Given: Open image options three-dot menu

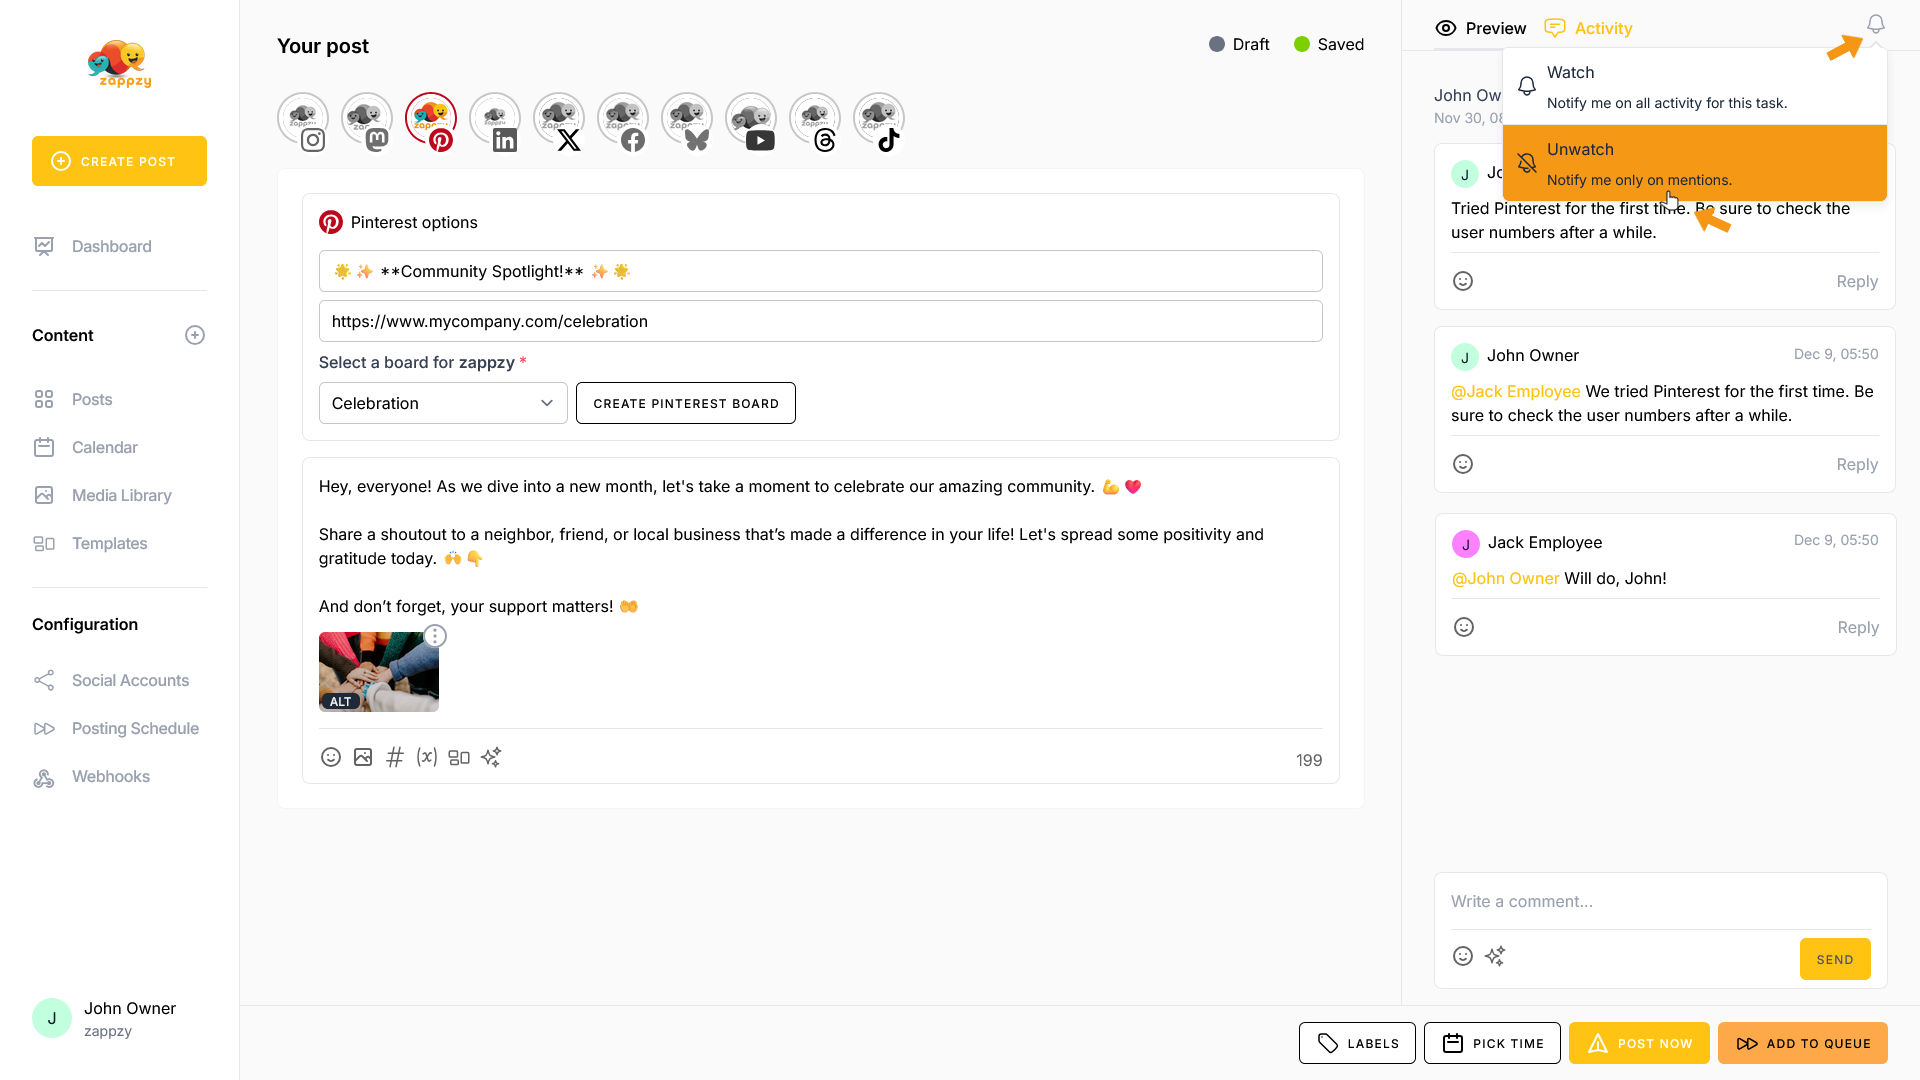Looking at the screenshot, I should click(435, 636).
